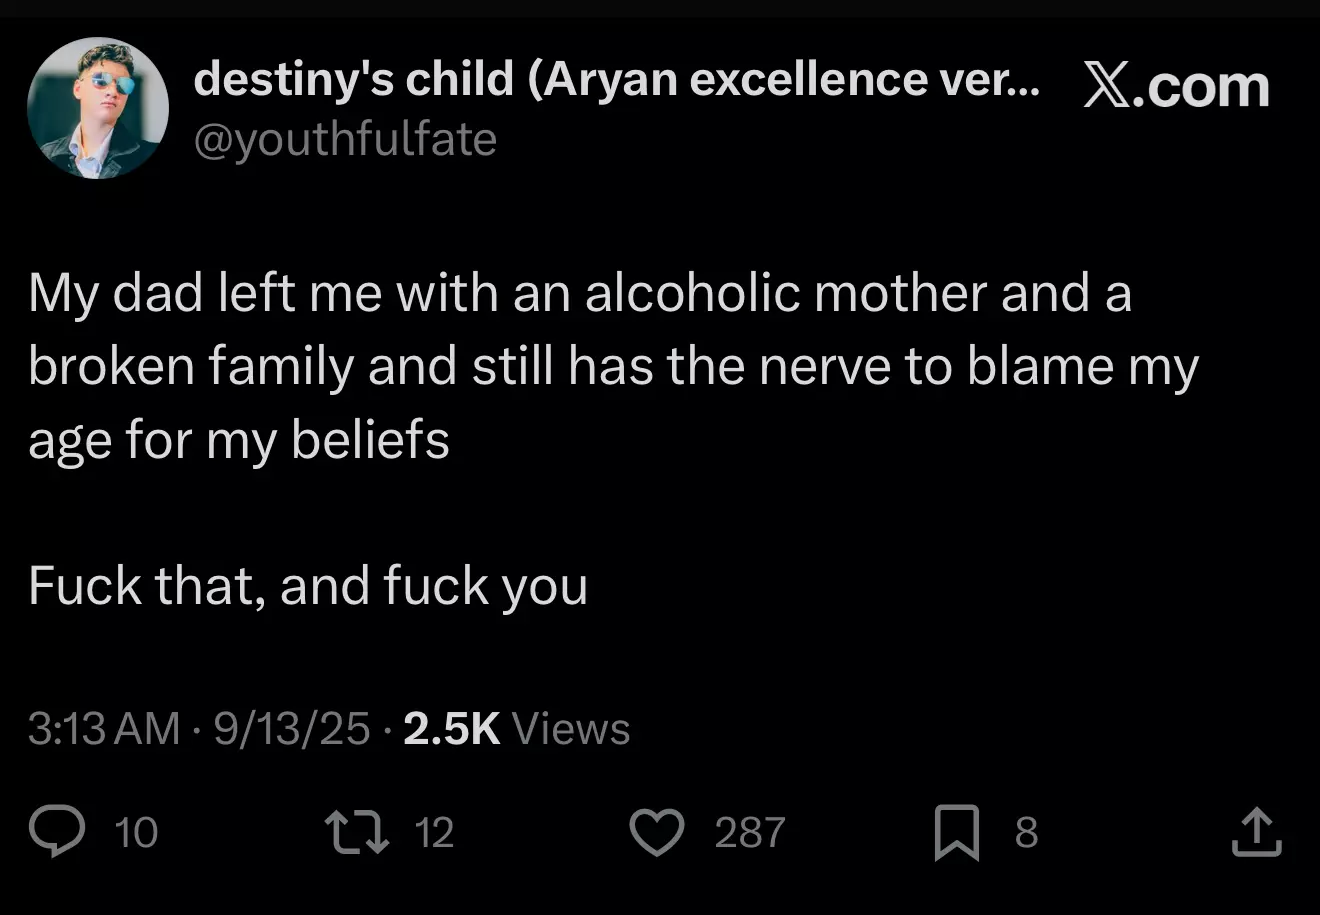This screenshot has height=915, width=1320.
Task: Click the 'Views' label
Action: tap(571, 729)
